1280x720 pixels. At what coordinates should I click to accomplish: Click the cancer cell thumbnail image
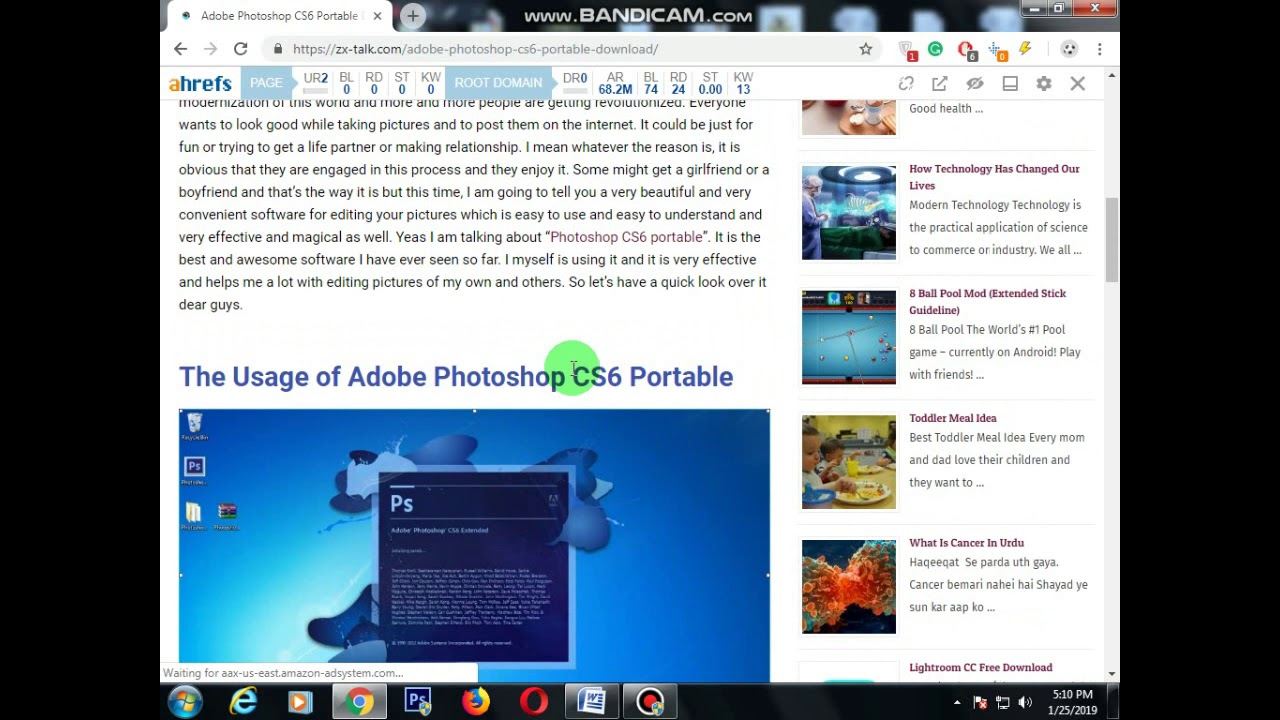point(849,587)
